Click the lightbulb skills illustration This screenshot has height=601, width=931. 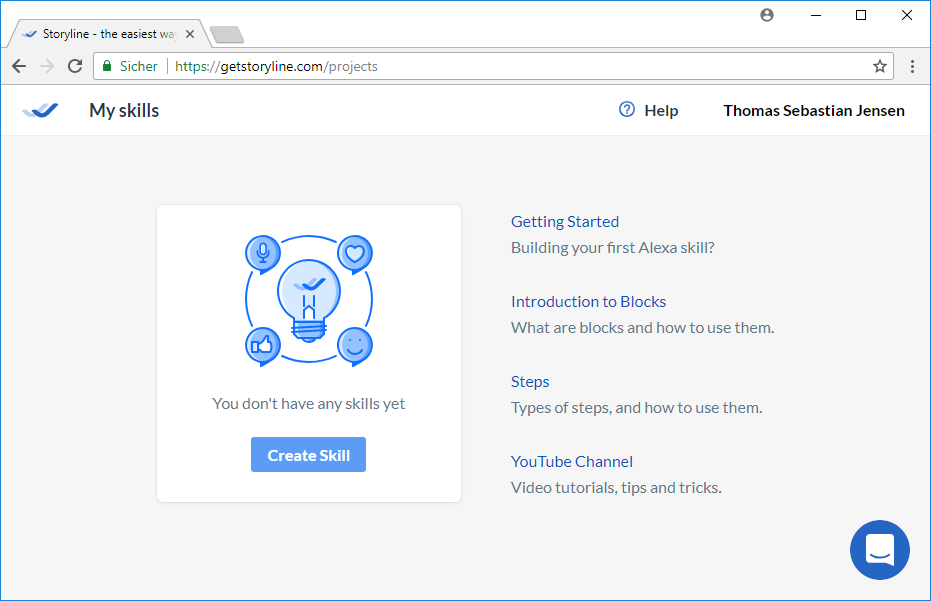pos(309,300)
